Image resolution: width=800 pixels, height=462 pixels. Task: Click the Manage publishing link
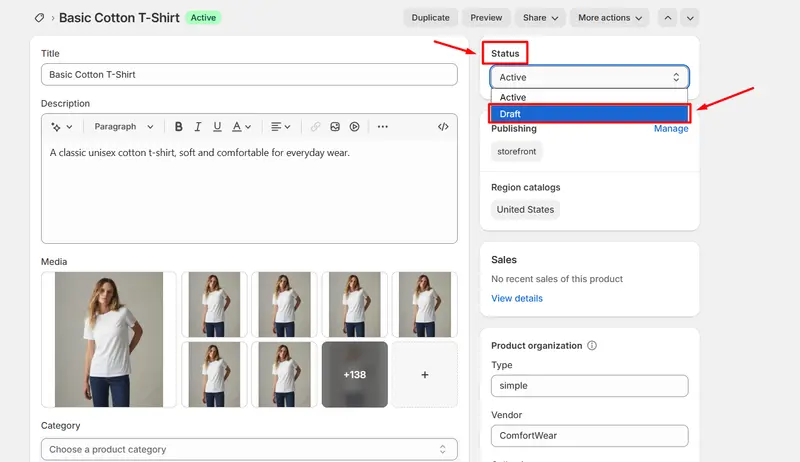pyautogui.click(x=671, y=129)
